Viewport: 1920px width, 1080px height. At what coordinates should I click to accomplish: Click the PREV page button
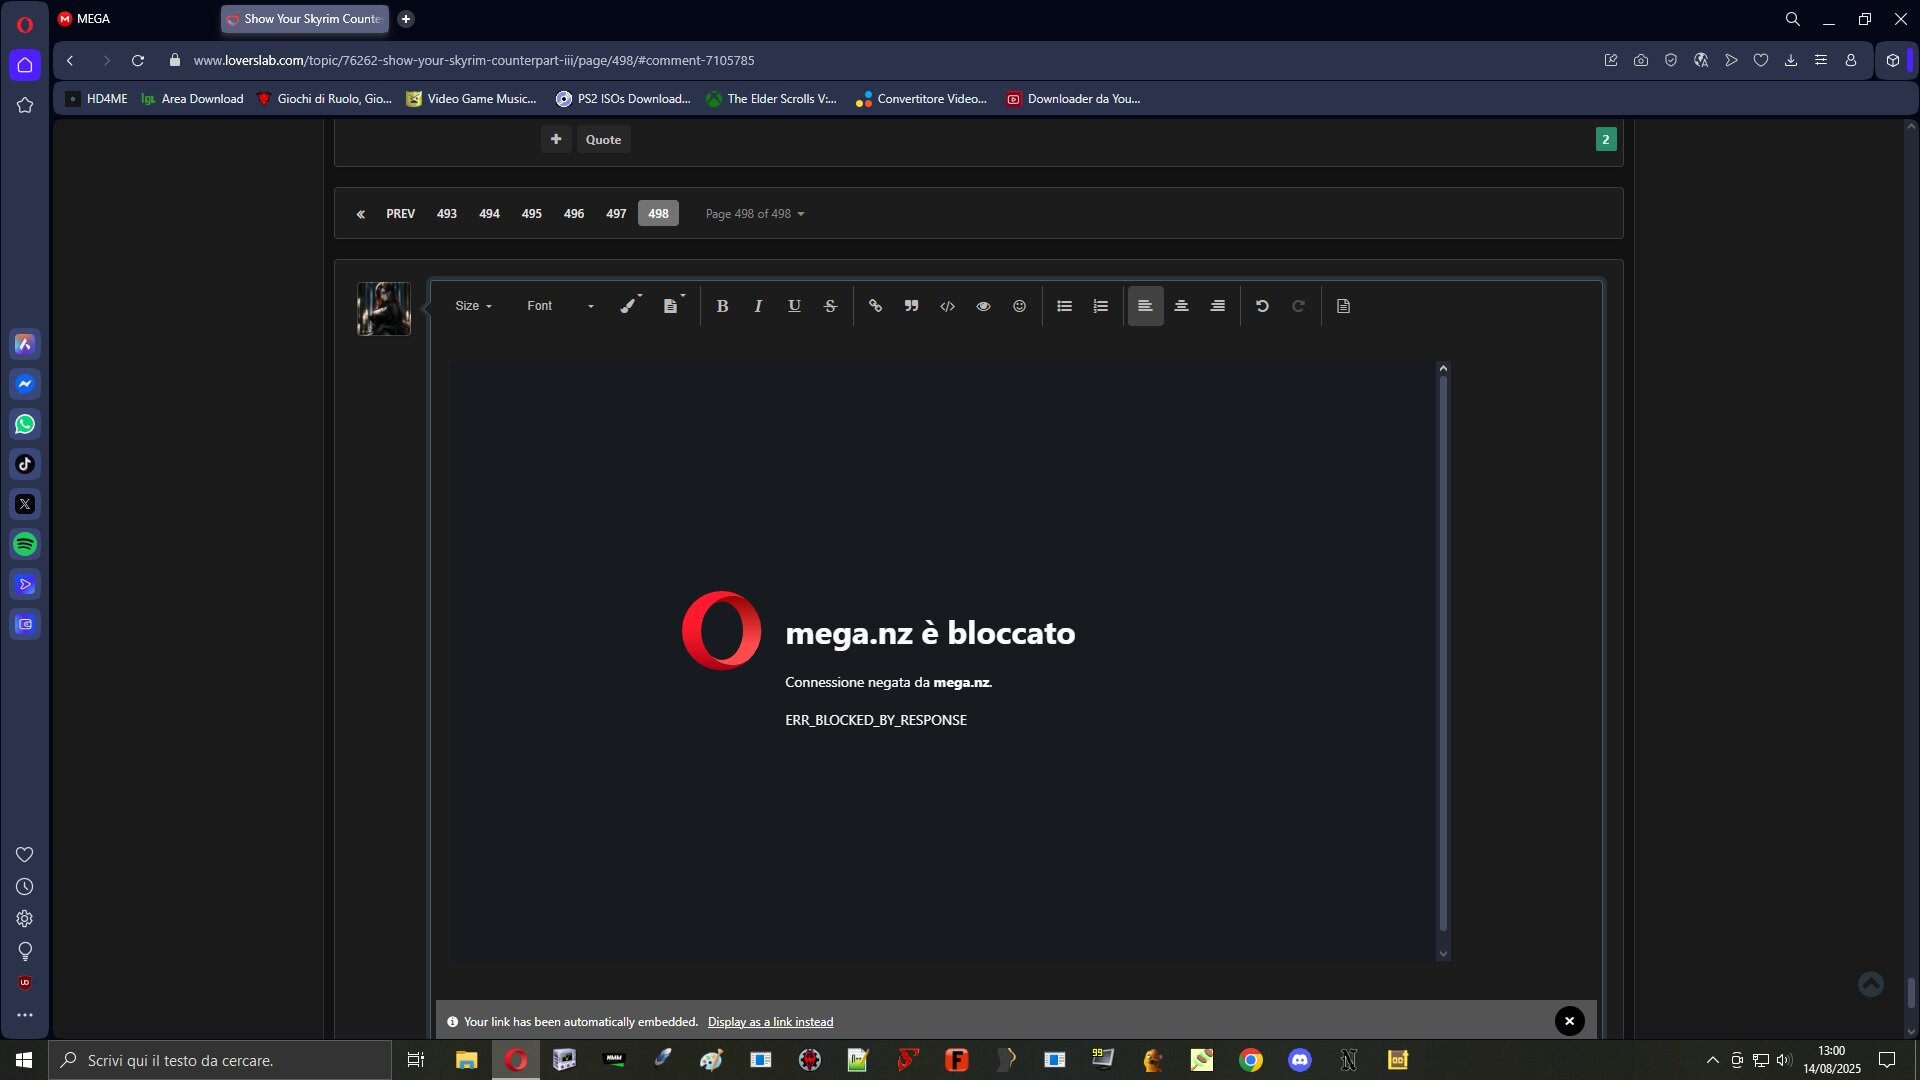click(400, 214)
